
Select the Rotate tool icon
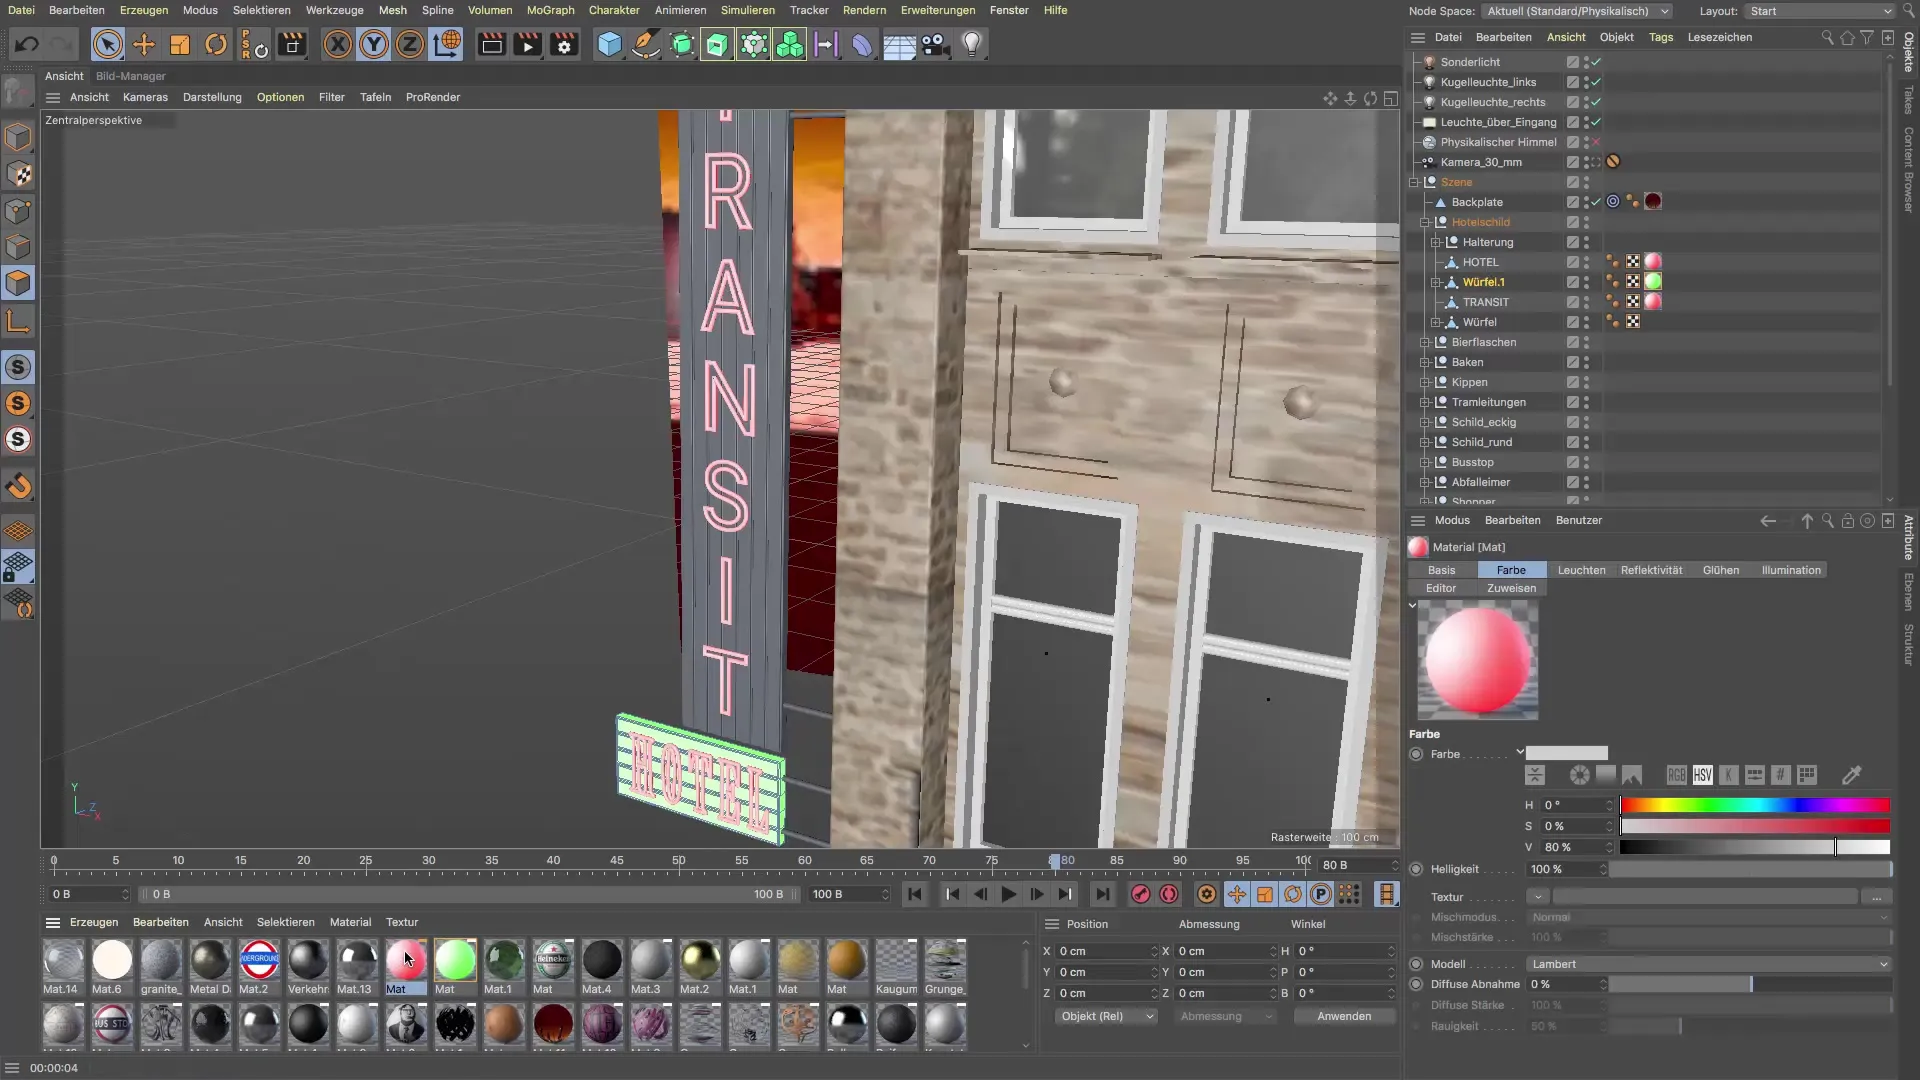coord(216,45)
